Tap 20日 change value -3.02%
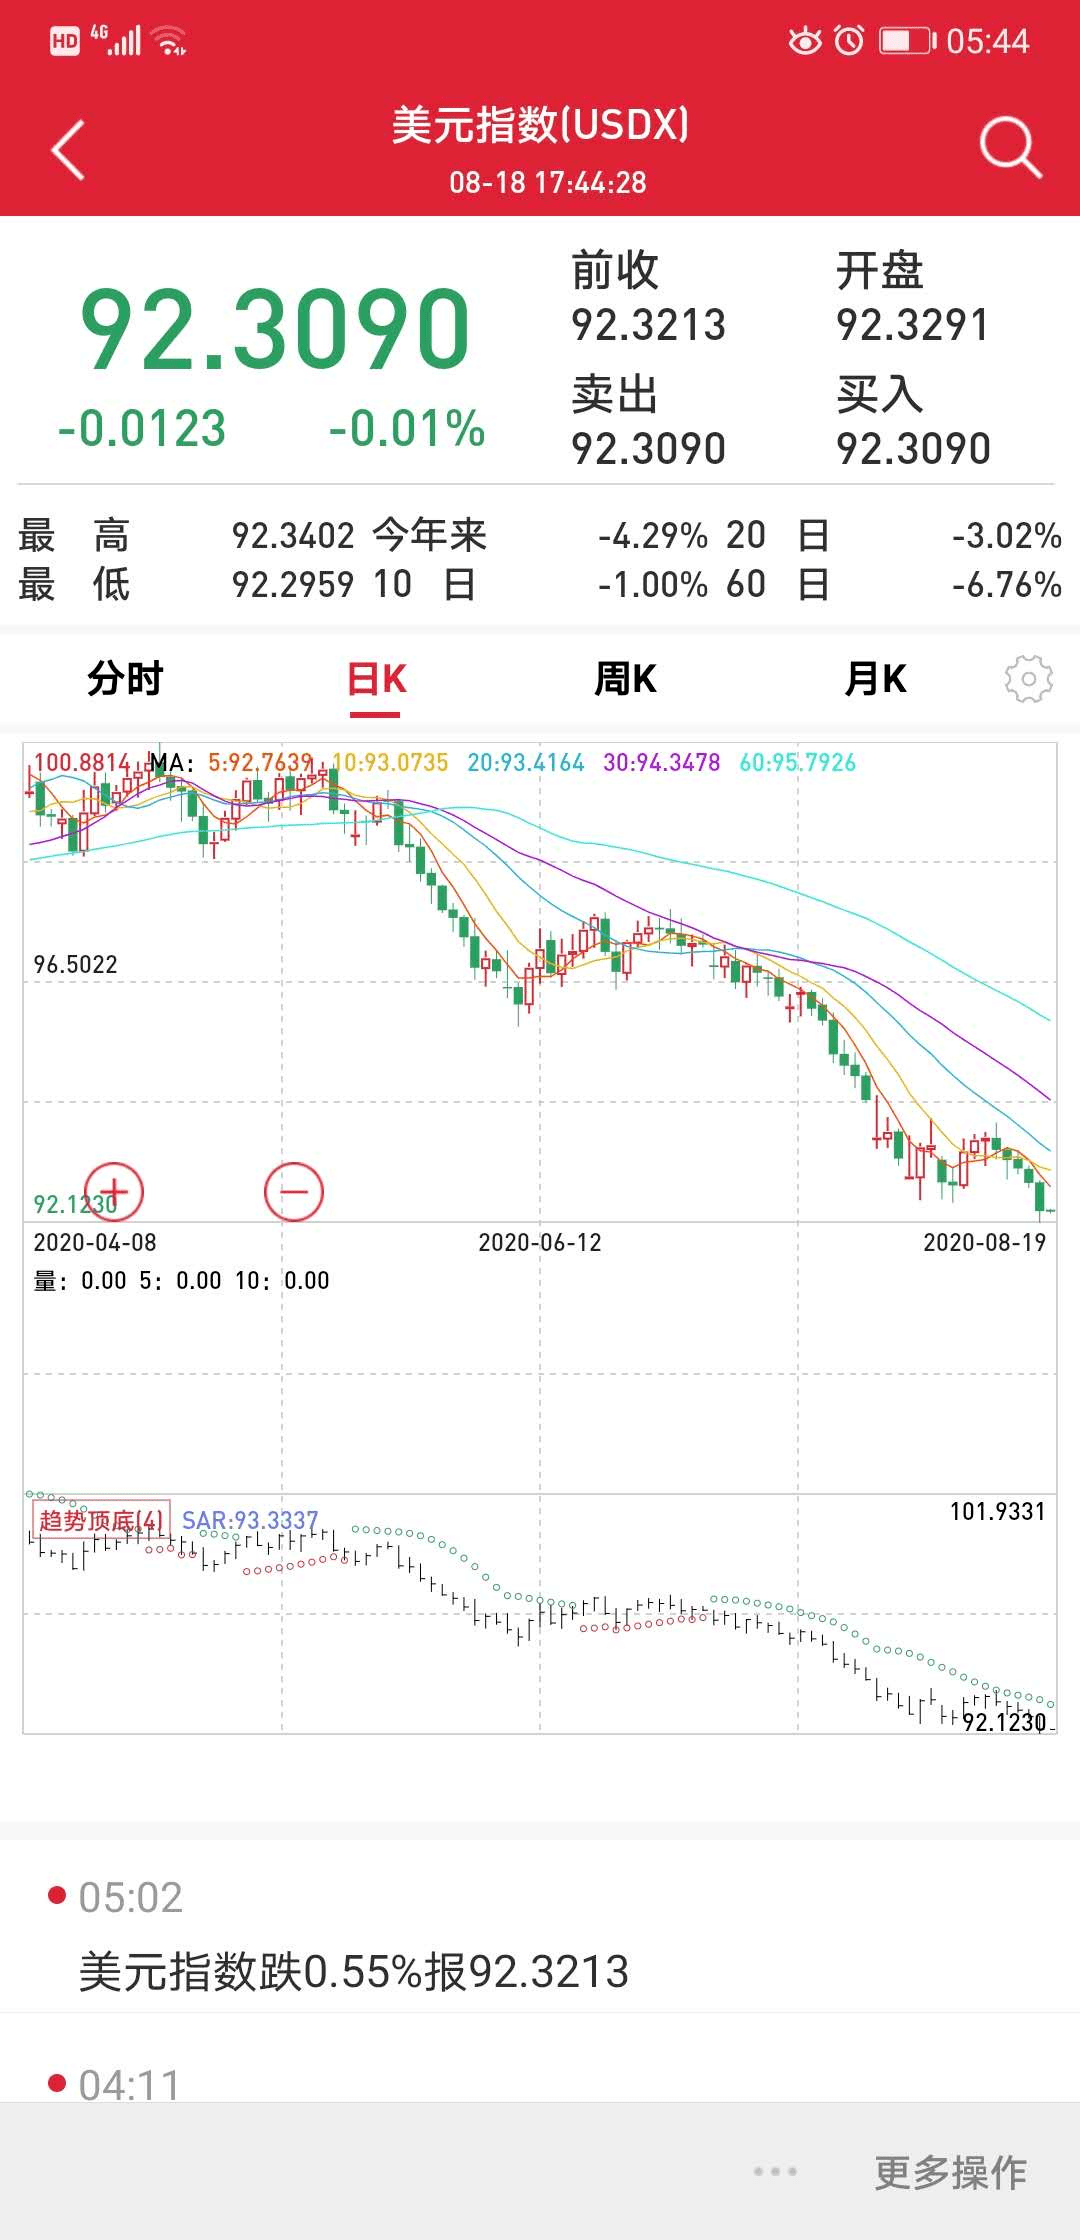The width and height of the screenshot is (1080, 2240). (x=1007, y=535)
